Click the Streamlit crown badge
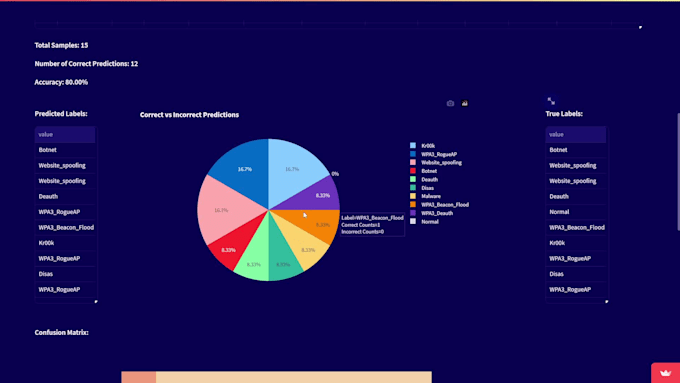Viewport: 680px width, 383px height. tap(665, 373)
